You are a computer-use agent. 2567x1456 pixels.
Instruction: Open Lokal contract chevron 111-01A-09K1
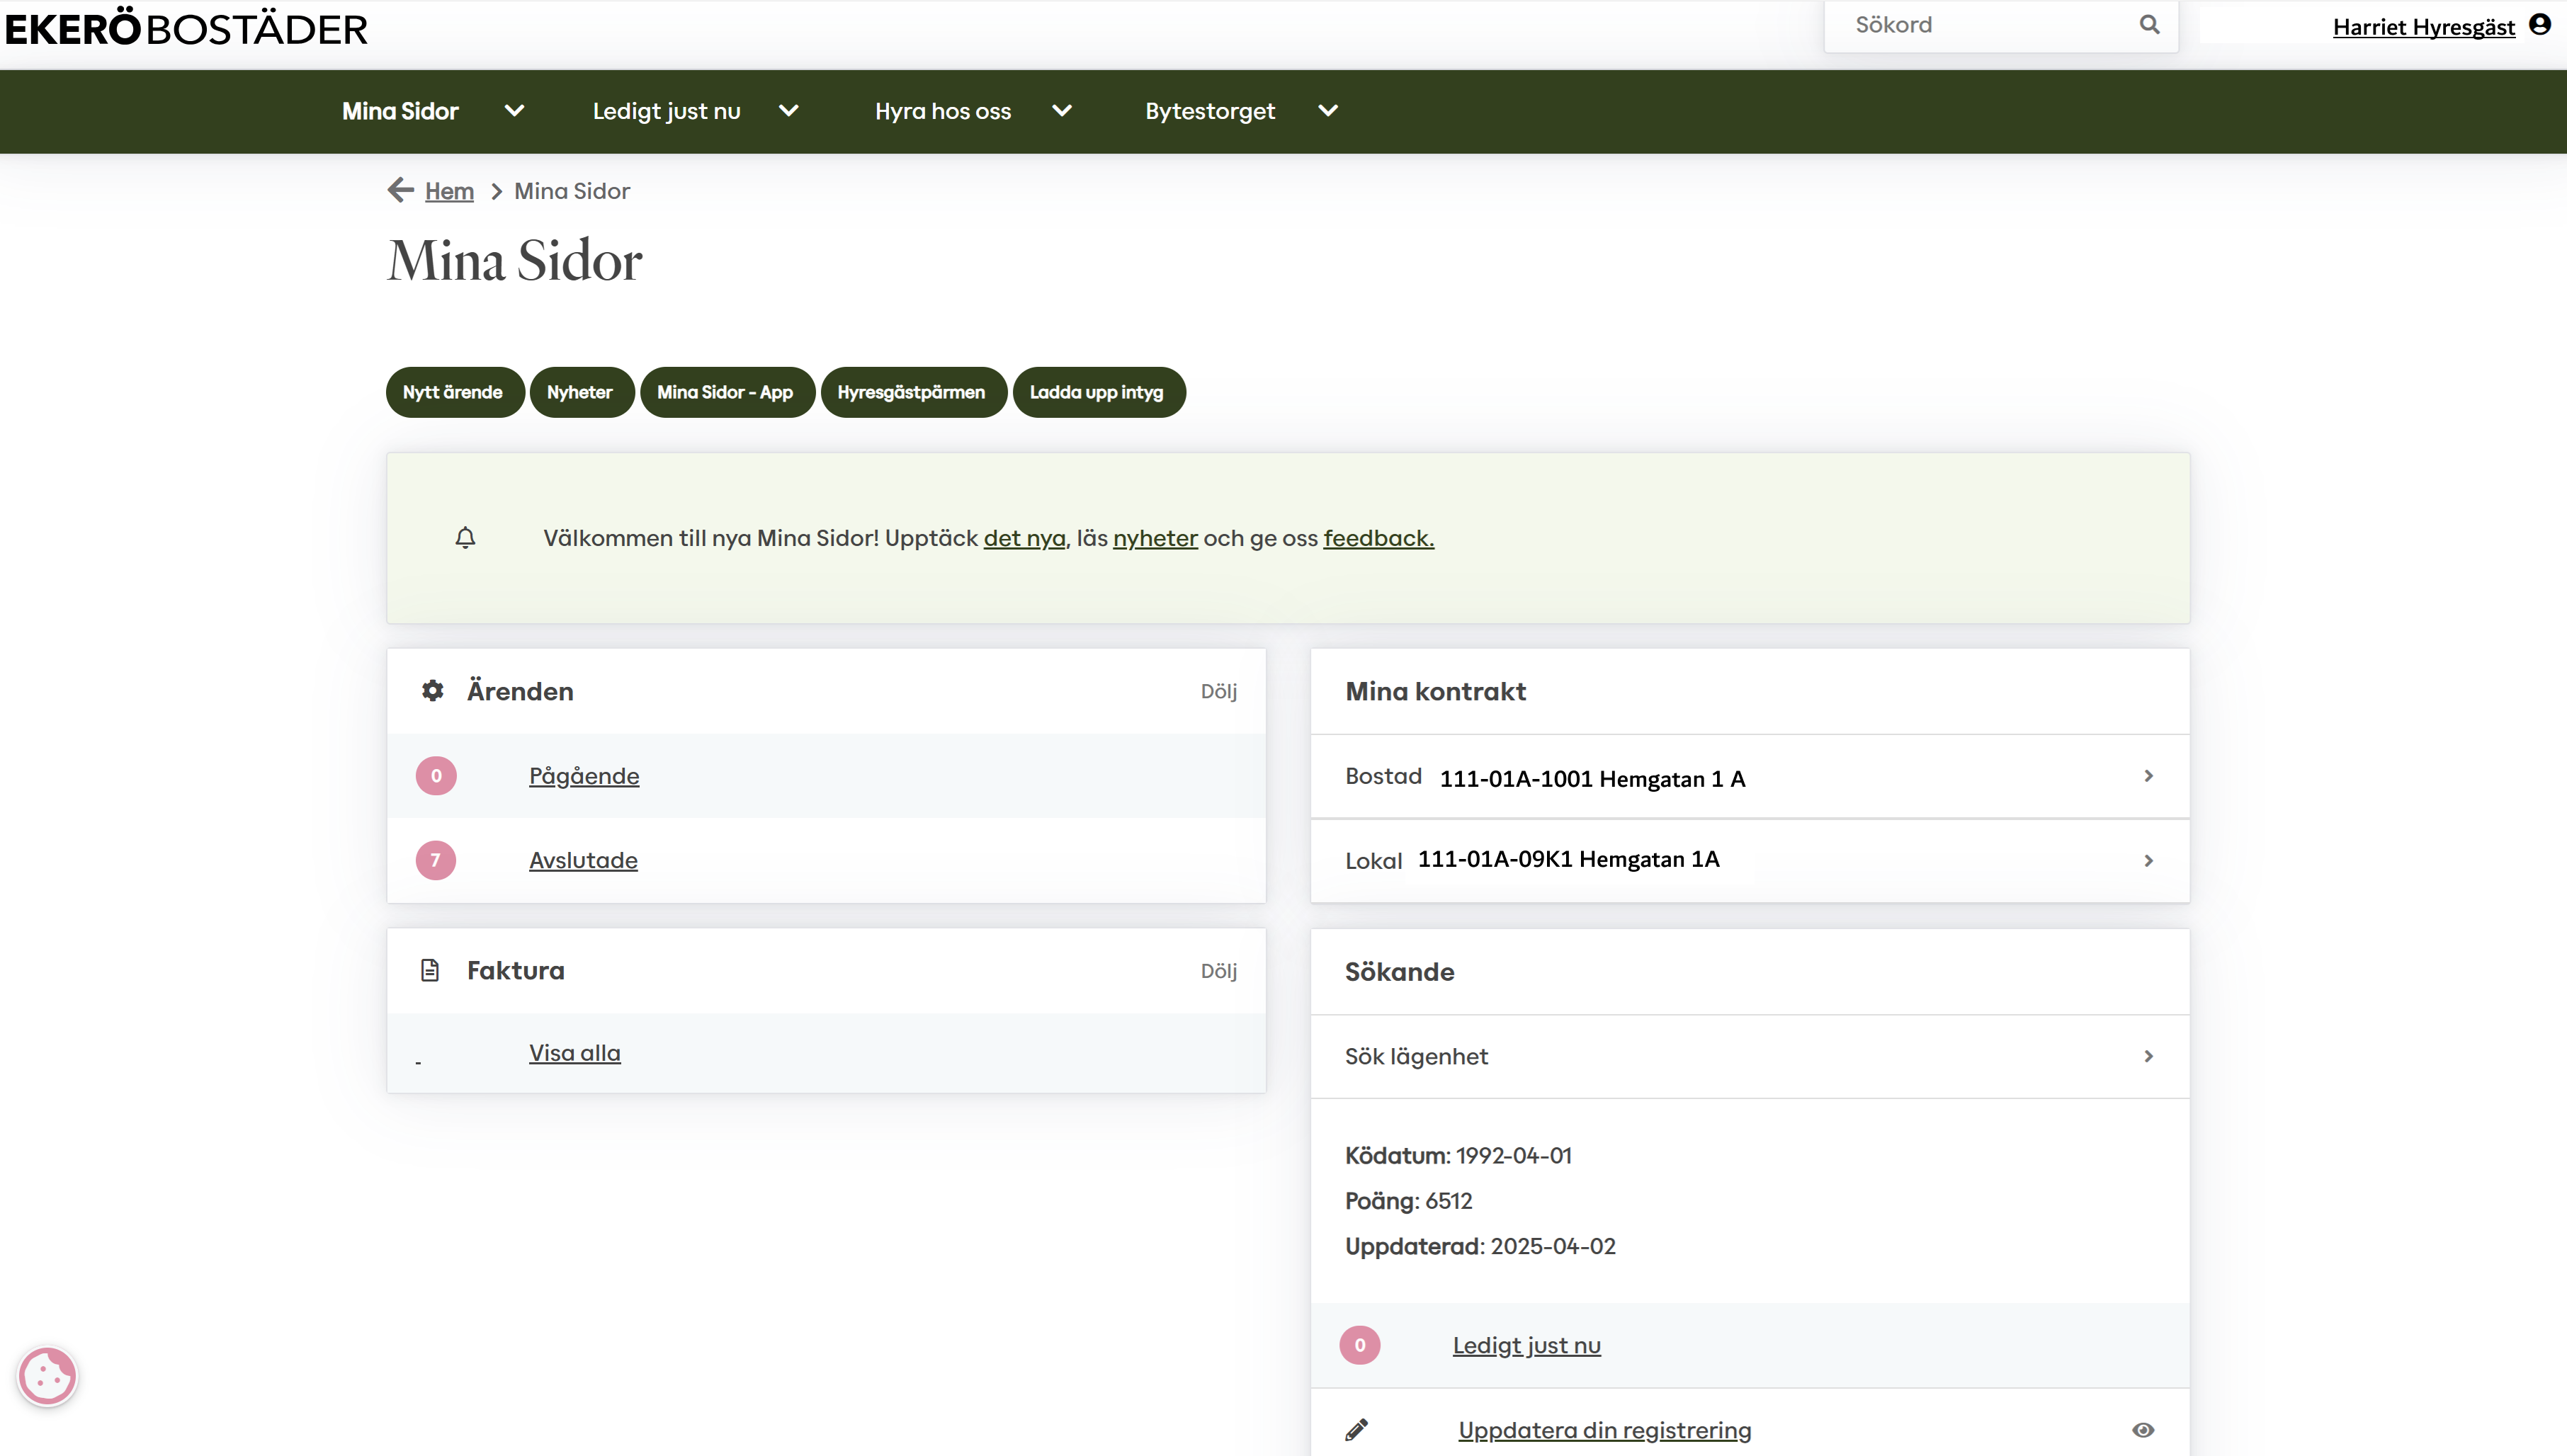(2148, 861)
